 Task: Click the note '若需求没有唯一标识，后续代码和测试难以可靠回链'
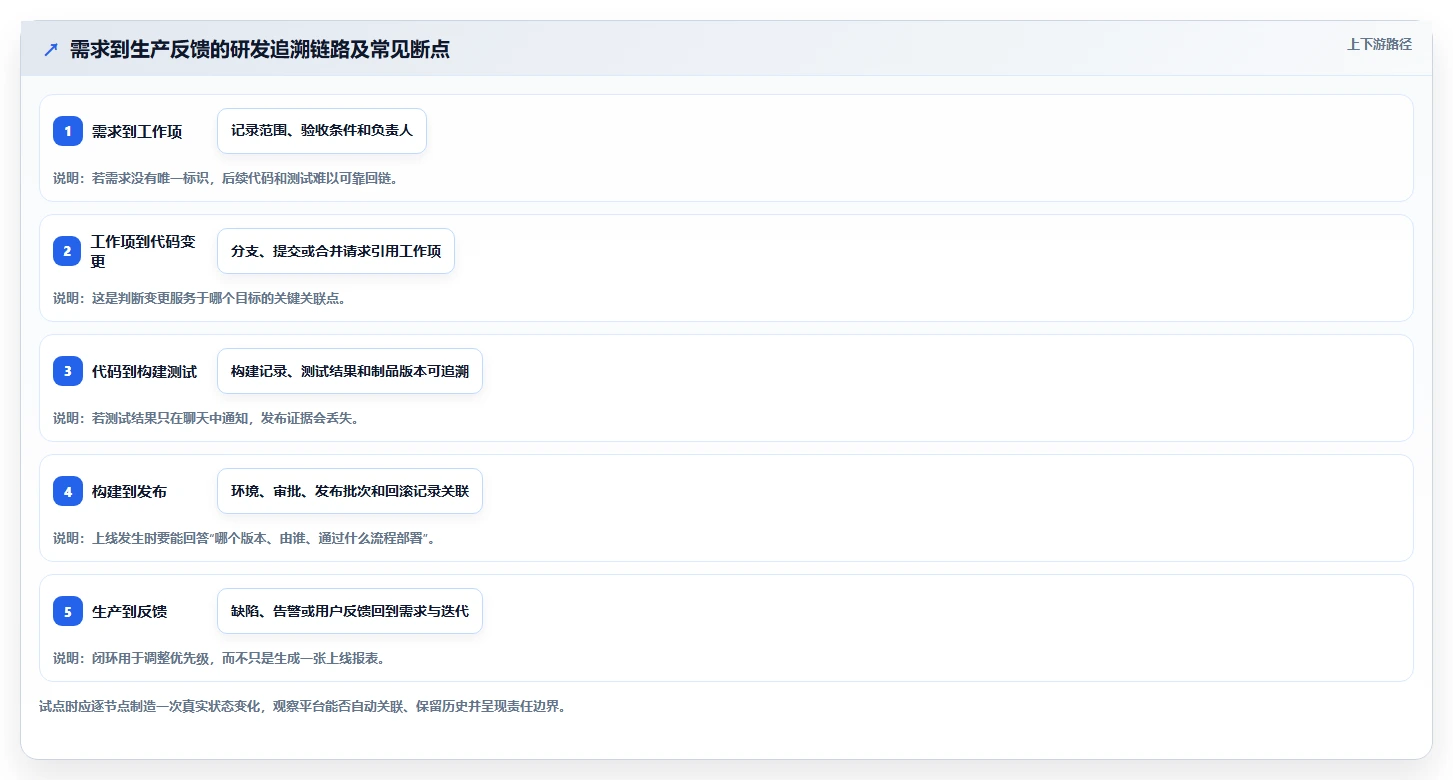point(226,178)
